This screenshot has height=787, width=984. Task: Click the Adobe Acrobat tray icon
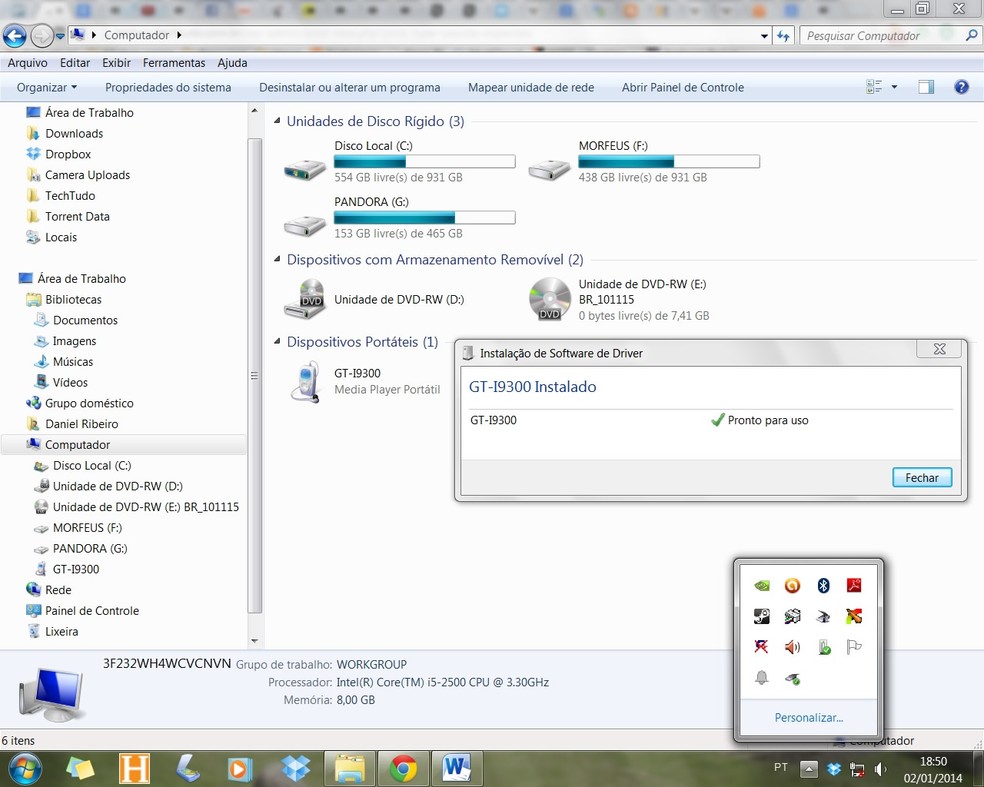point(854,586)
